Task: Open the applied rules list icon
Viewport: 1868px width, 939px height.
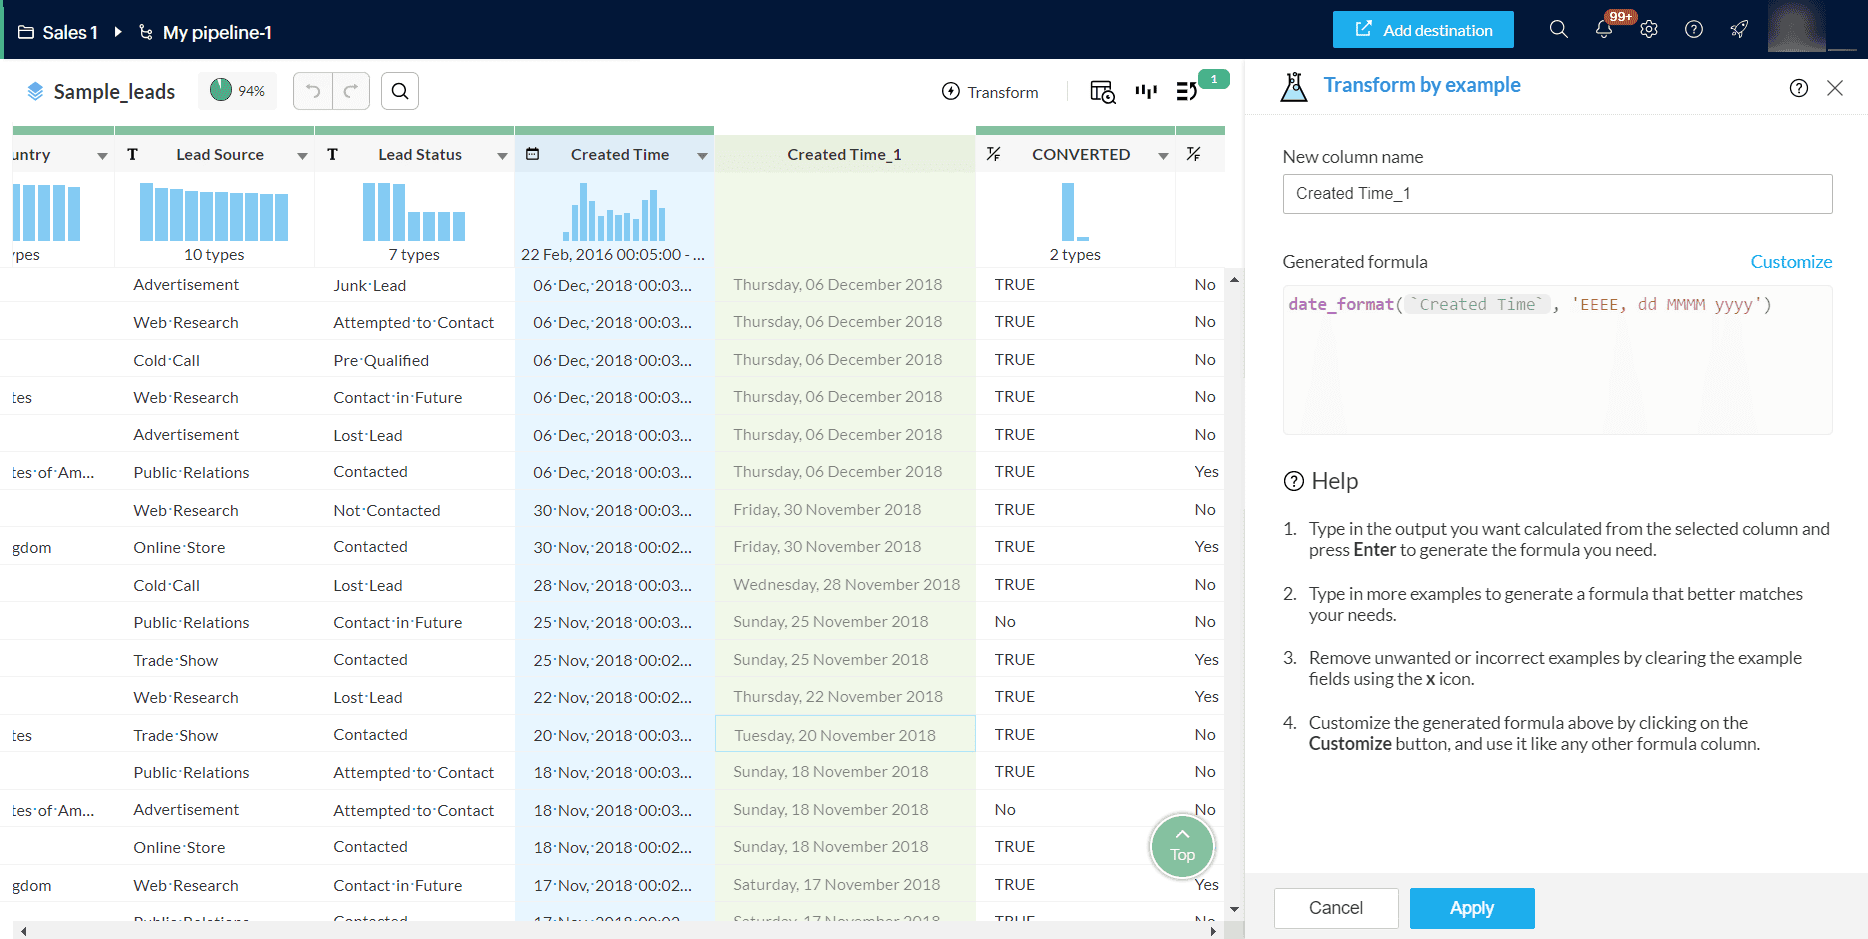Action: 1187,92
